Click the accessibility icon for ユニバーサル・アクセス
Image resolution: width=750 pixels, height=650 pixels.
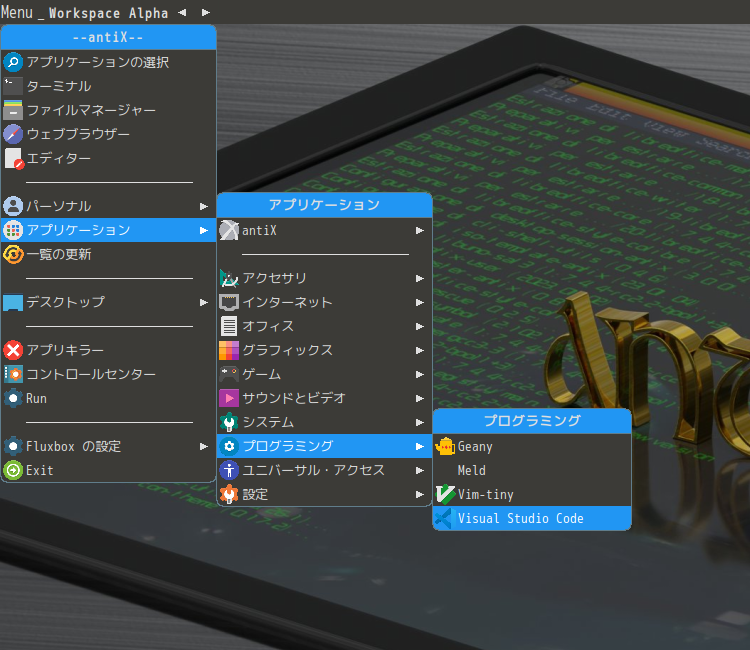coord(229,470)
